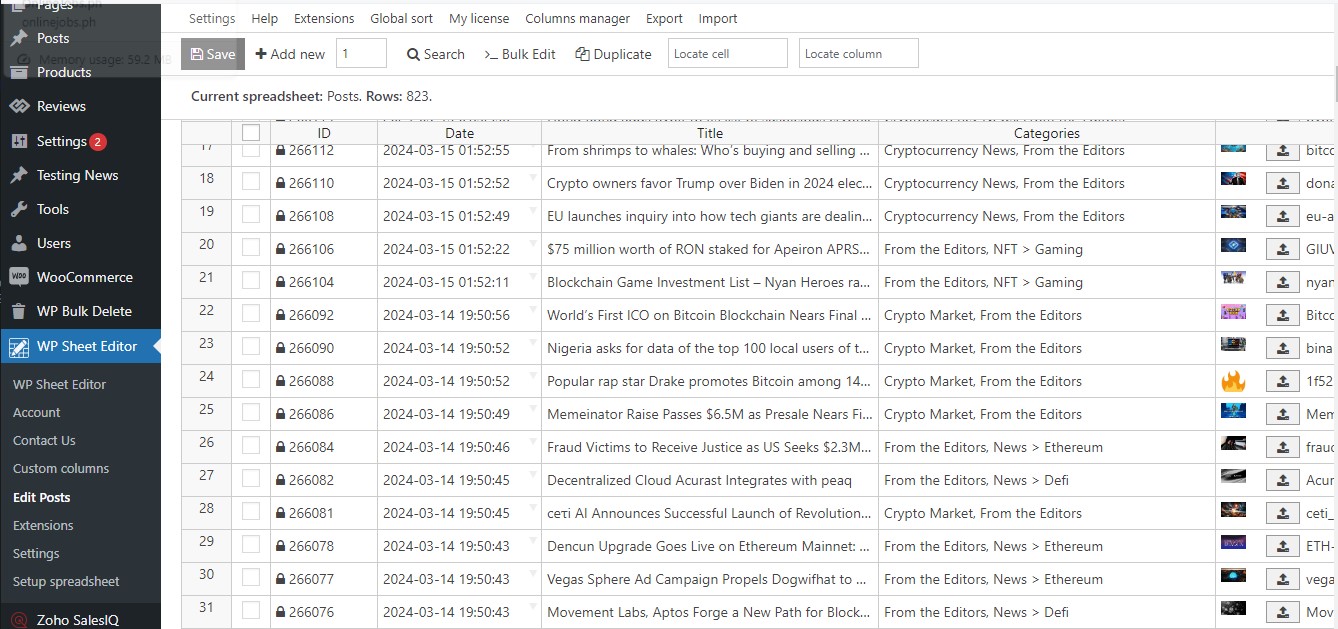
Task: Click upload image button for row 24
Action: (1282, 381)
